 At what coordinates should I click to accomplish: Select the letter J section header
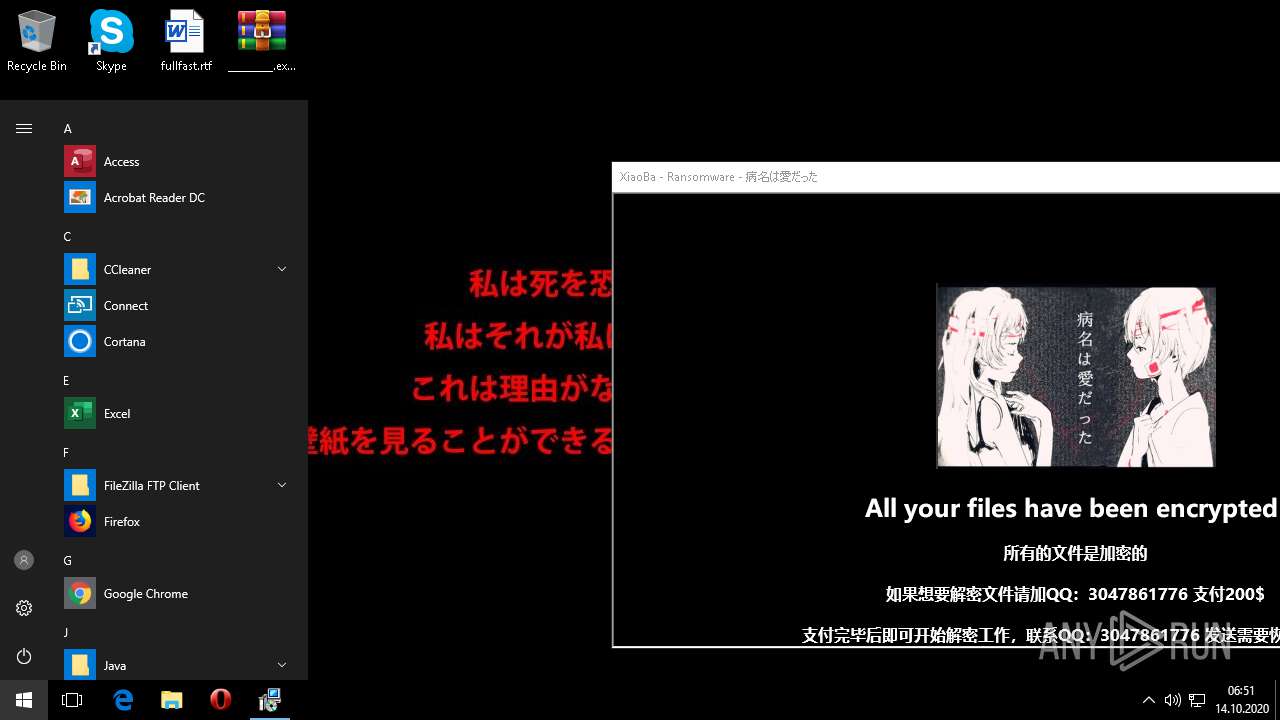point(66,633)
